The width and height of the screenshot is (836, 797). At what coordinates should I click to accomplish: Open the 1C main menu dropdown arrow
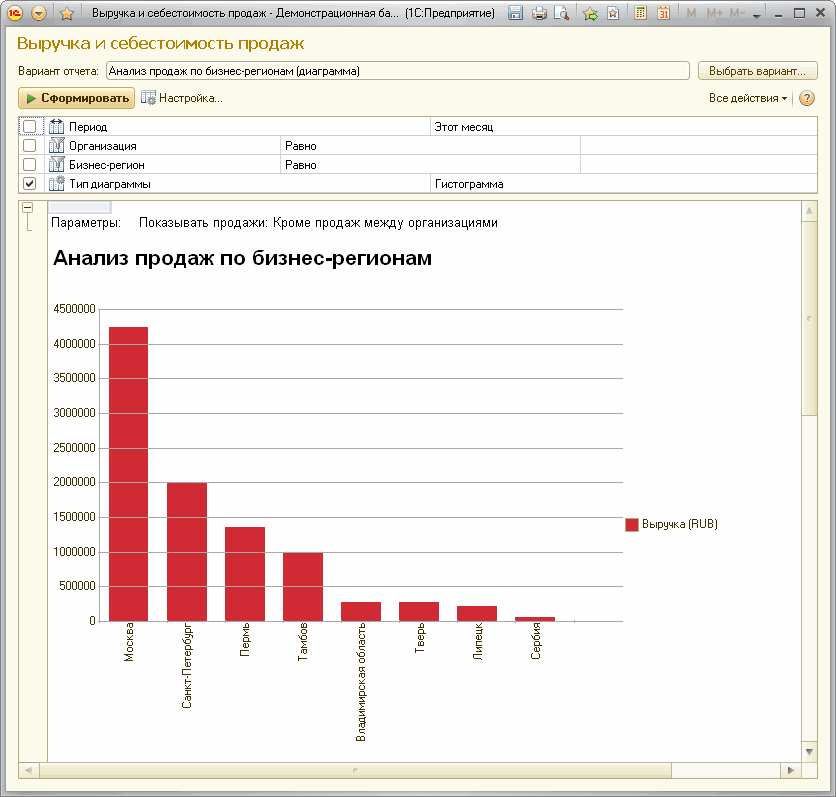coord(38,14)
